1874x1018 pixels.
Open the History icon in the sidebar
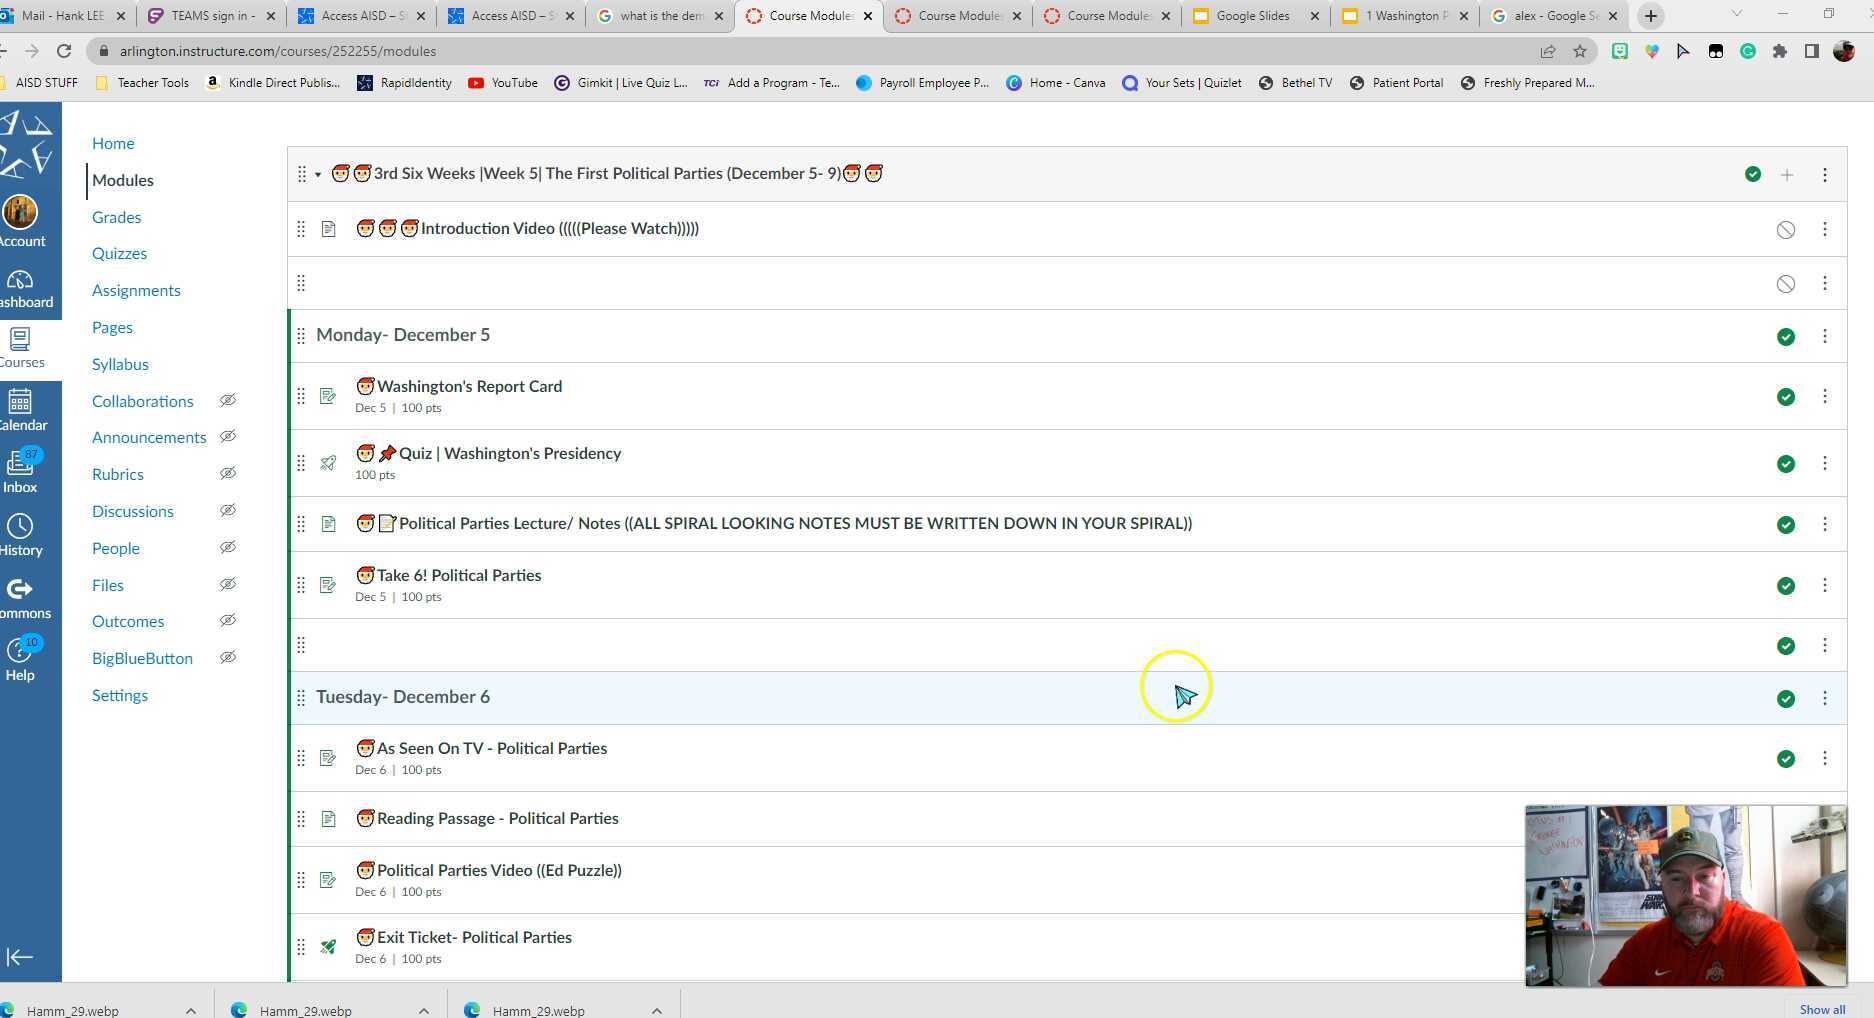[20, 535]
